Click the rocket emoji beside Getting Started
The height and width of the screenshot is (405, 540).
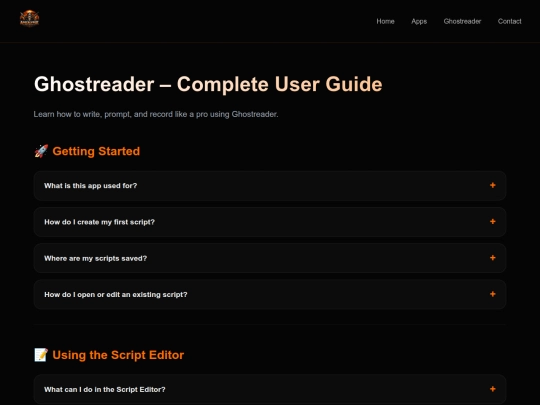[x=41, y=151]
